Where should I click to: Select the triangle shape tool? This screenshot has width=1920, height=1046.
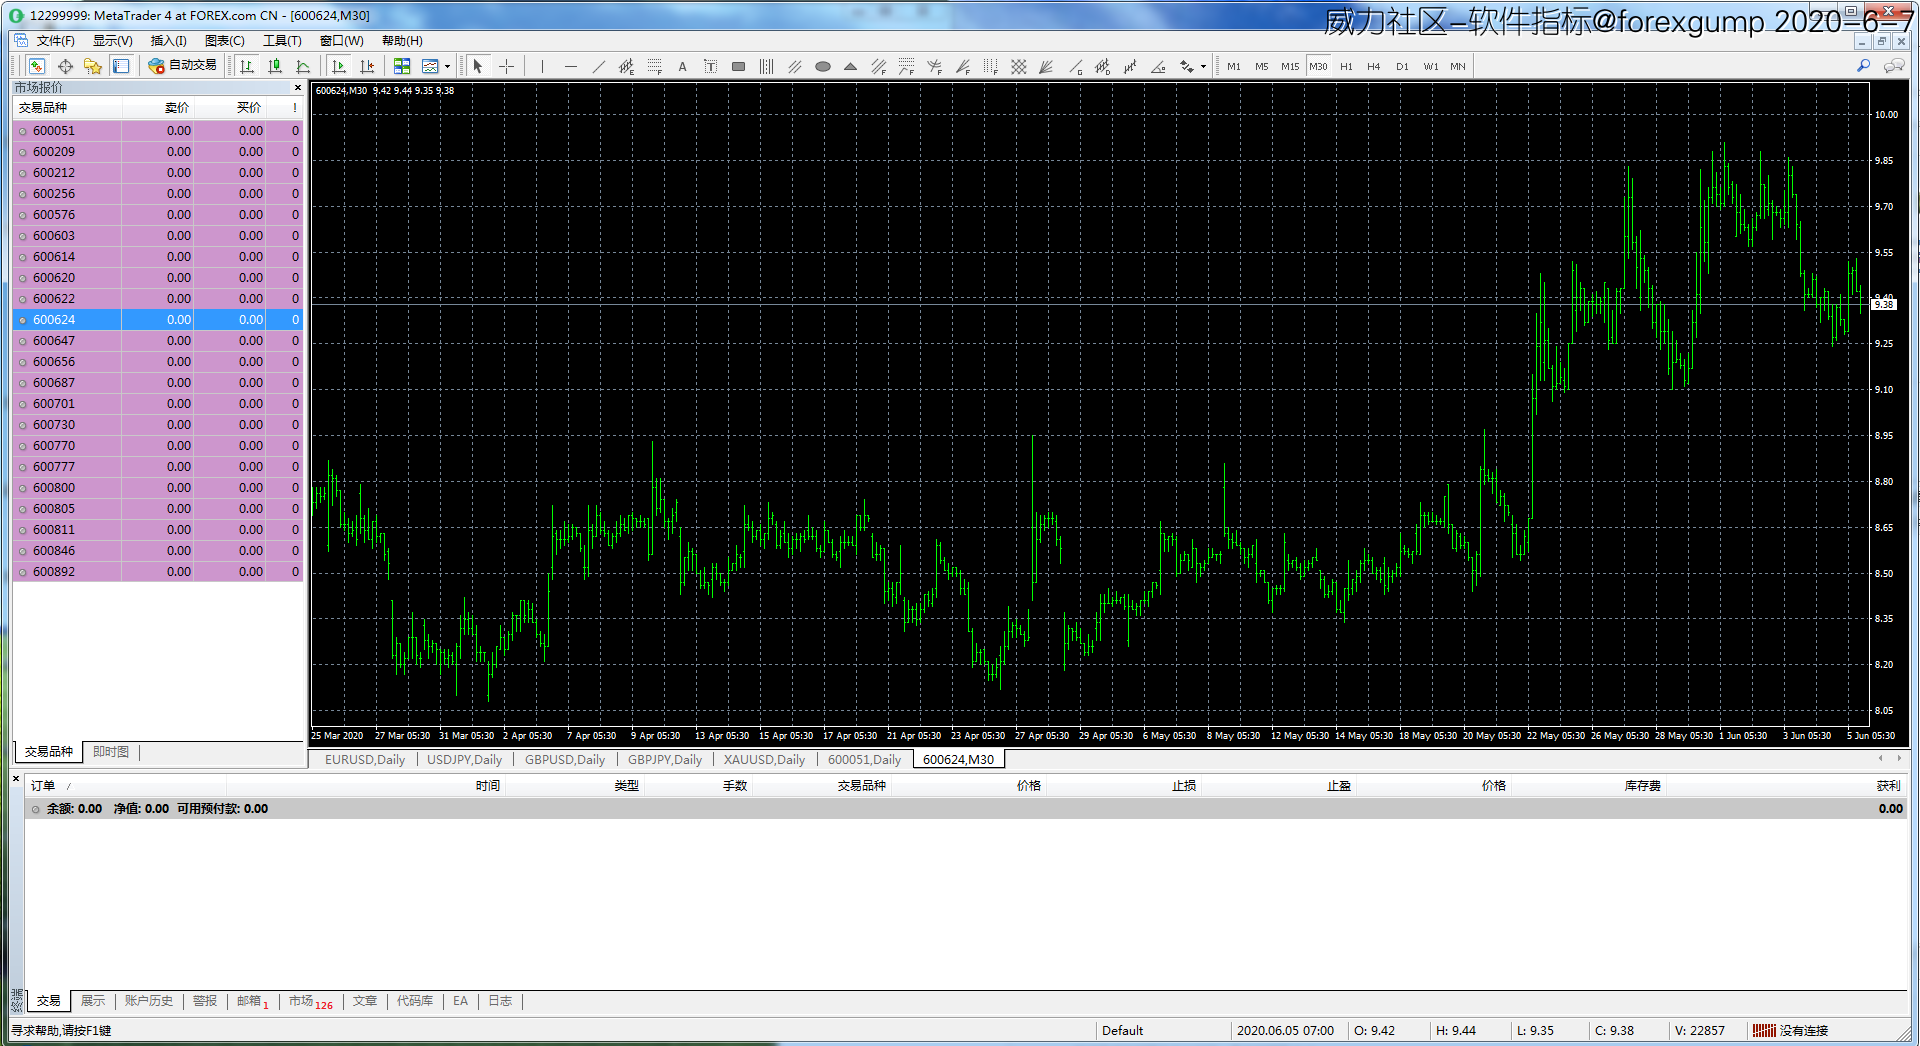point(851,66)
